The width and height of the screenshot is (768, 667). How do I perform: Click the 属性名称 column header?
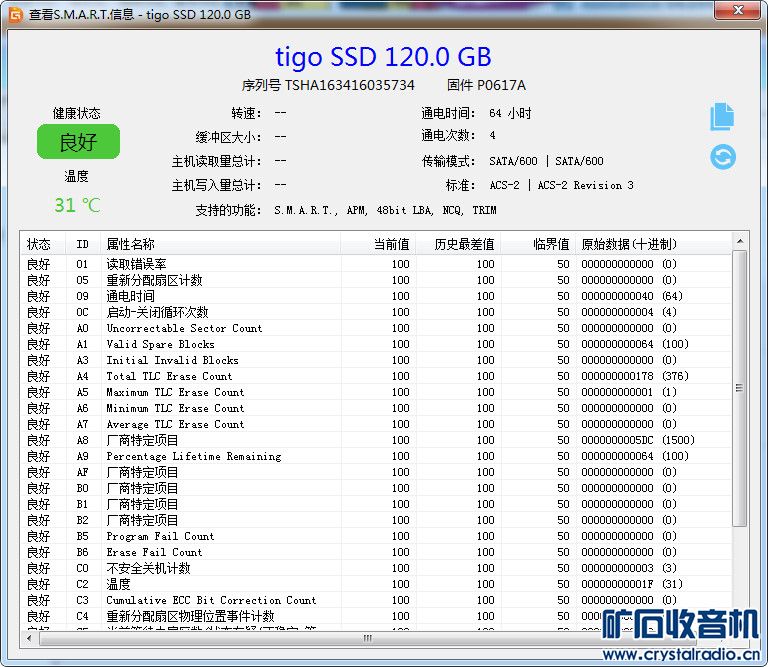[x=220, y=243]
